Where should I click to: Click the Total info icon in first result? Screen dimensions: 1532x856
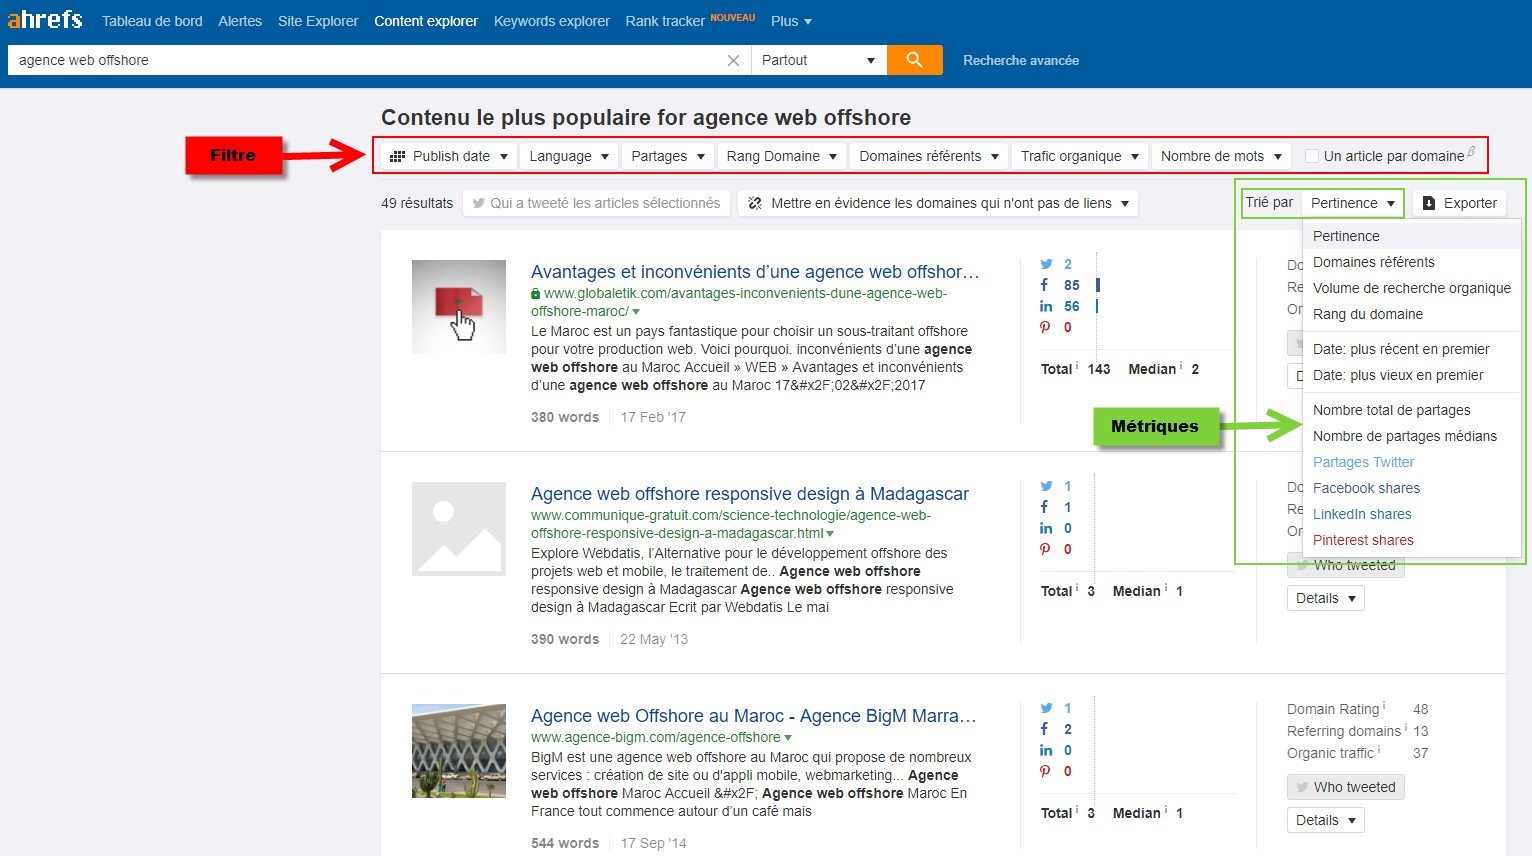point(1077,366)
